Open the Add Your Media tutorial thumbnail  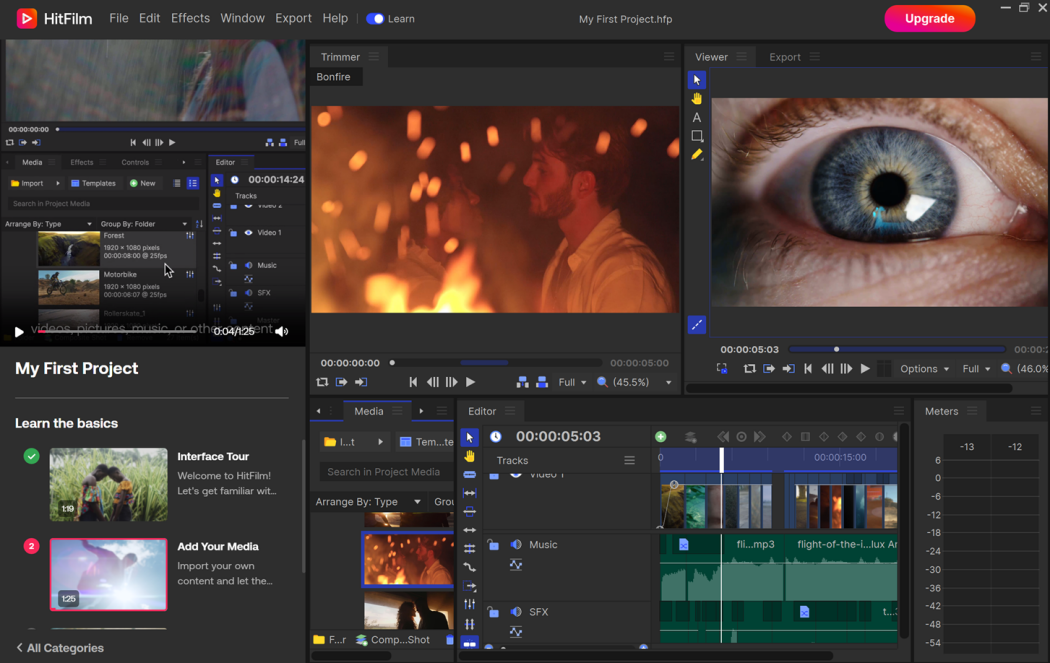pyautogui.click(x=108, y=575)
